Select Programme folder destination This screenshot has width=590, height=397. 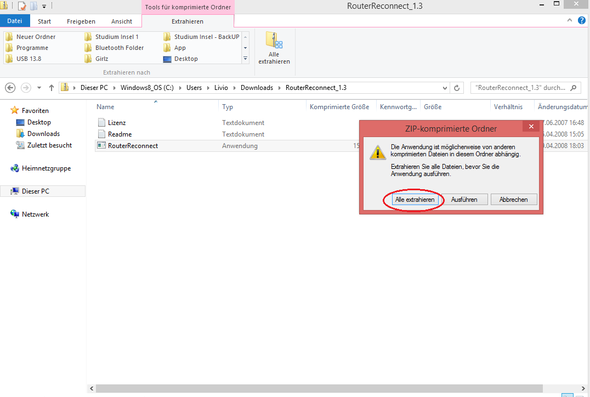tap(27, 48)
